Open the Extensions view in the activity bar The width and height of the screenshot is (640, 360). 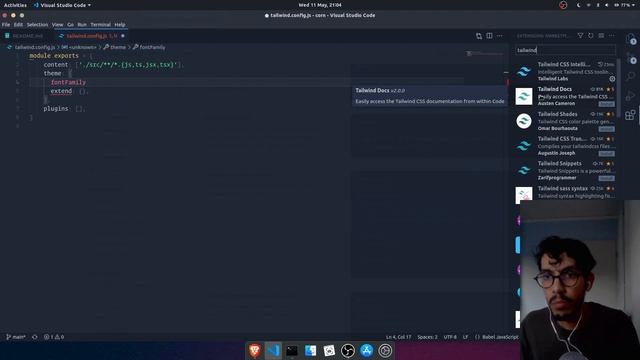(x=630, y=115)
